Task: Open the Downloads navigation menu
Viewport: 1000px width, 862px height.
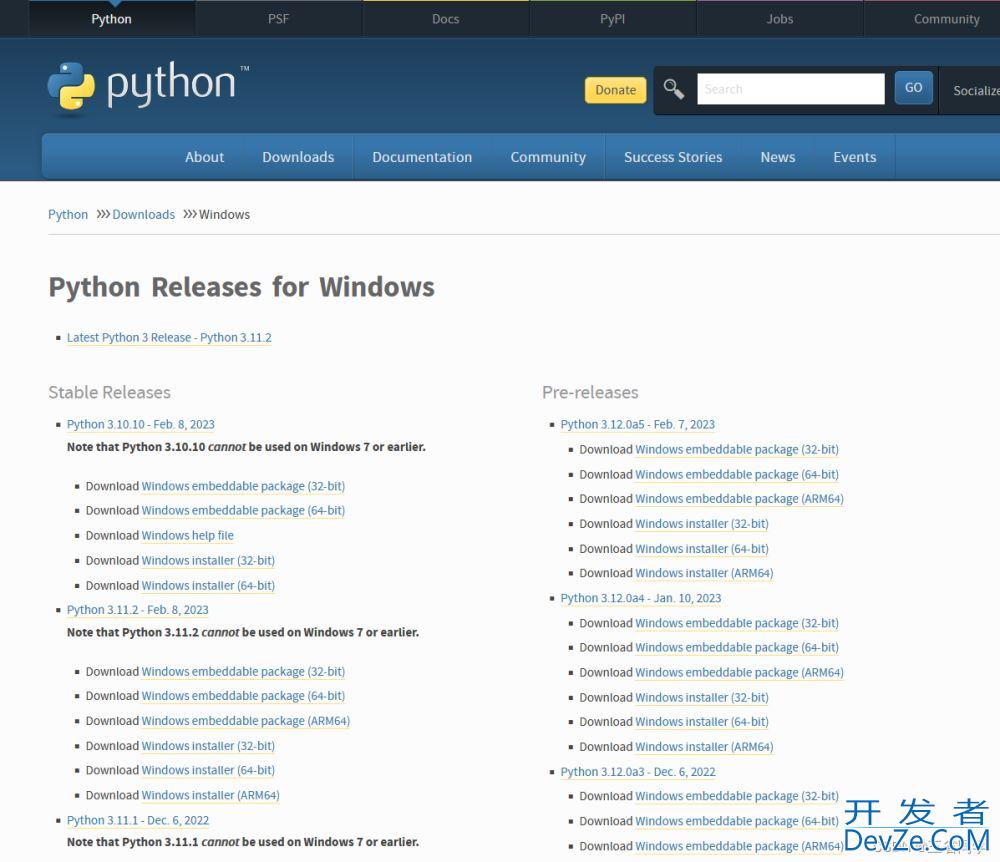Action: pyautogui.click(x=298, y=157)
